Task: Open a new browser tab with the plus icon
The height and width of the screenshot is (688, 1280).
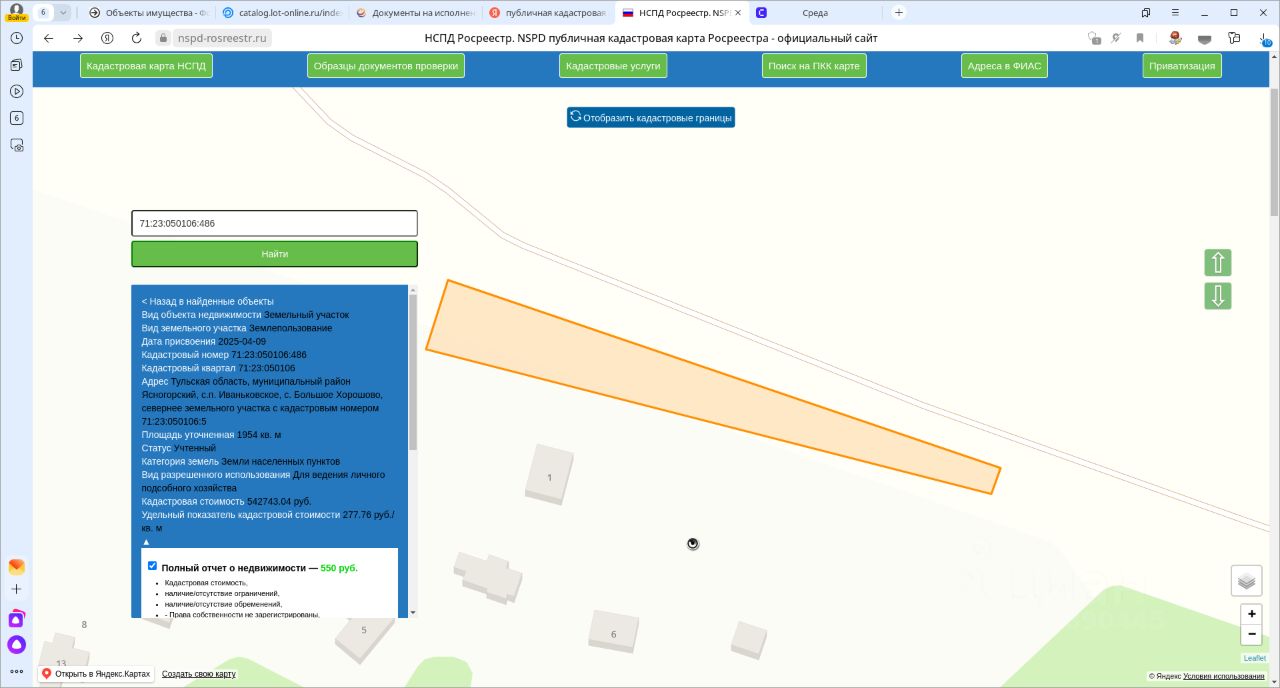Action: 899,13
